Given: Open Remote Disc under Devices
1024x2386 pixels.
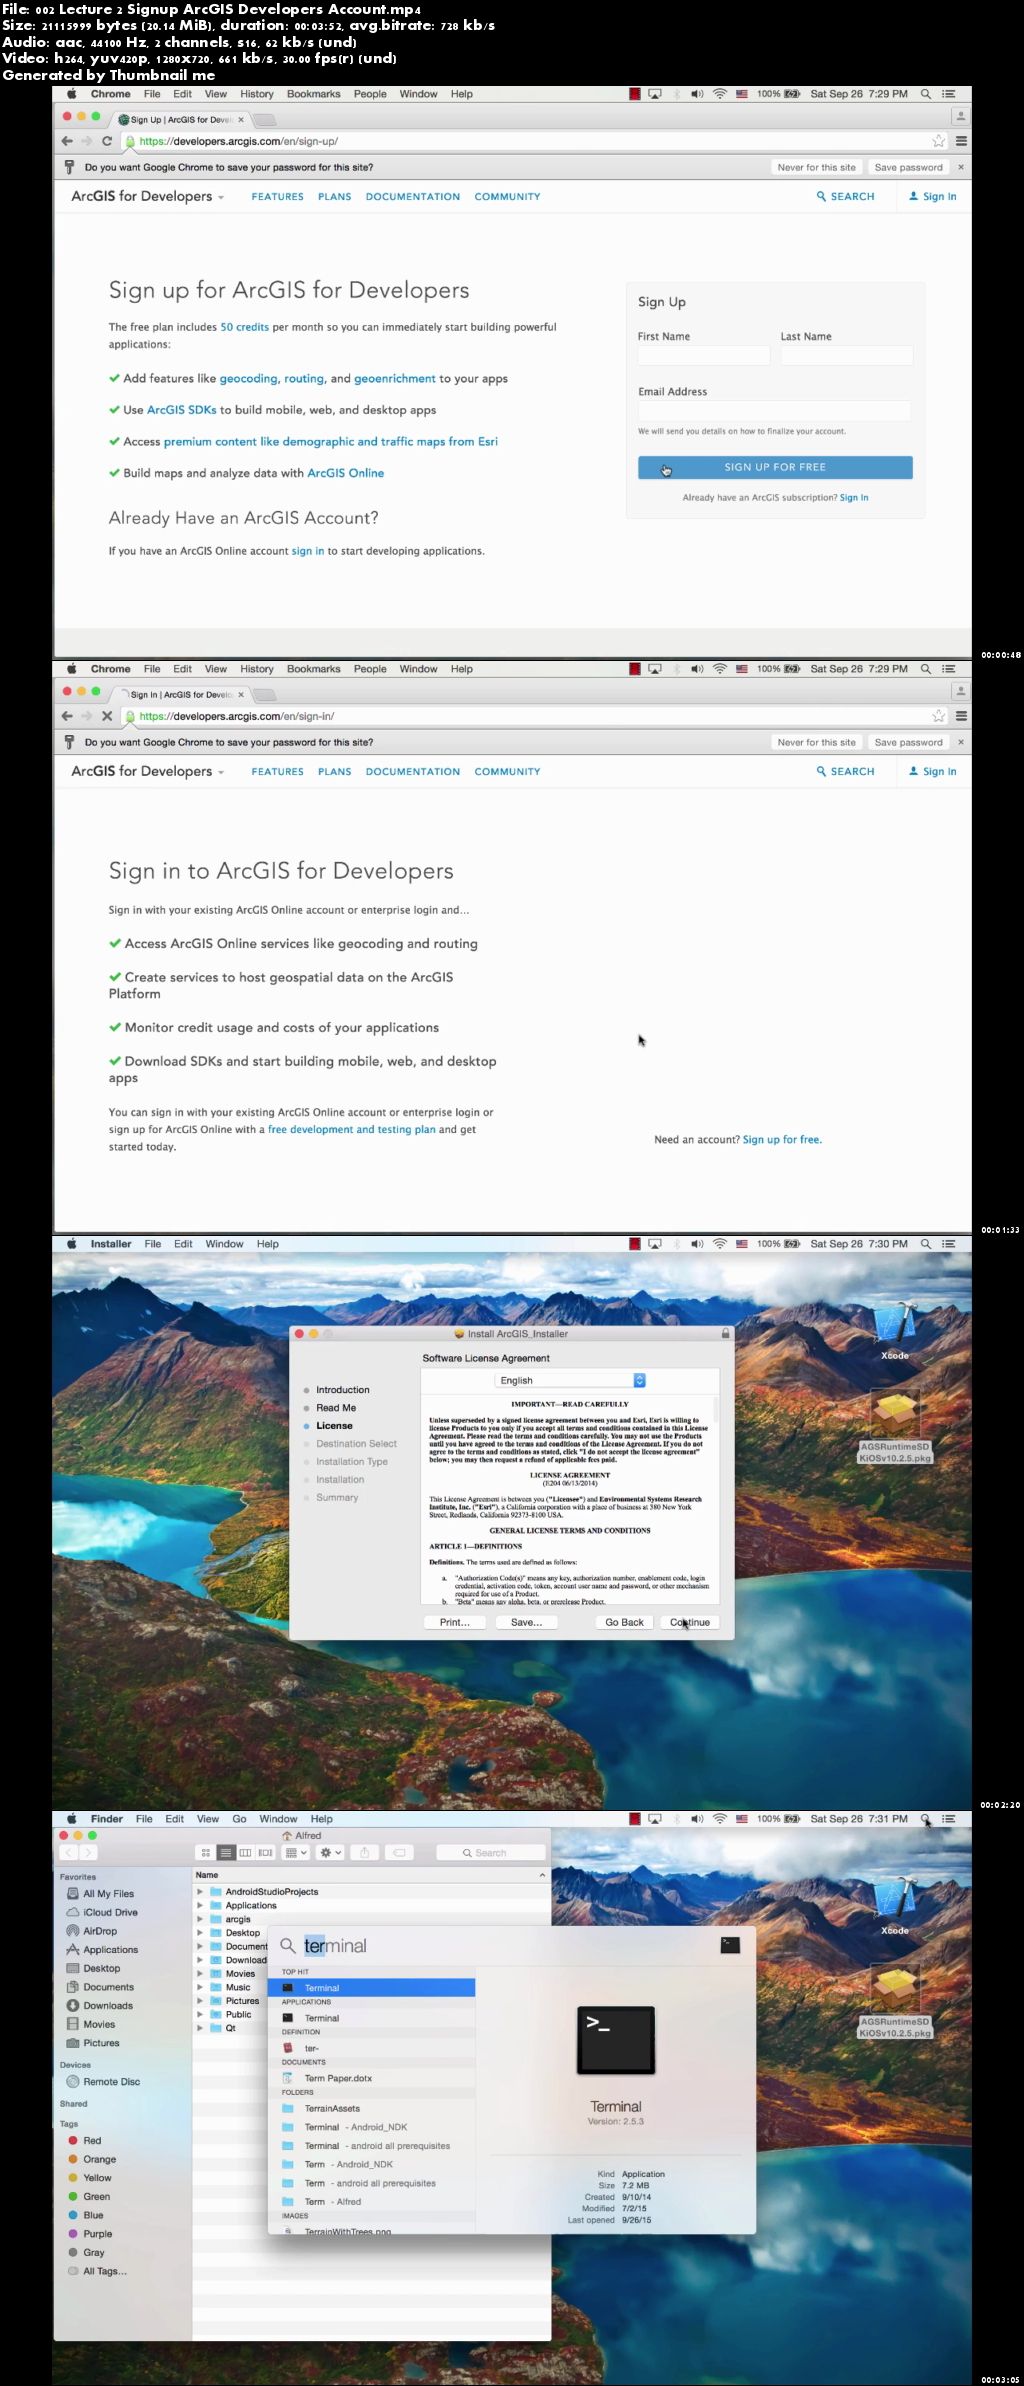Looking at the screenshot, I should pyautogui.click(x=111, y=2081).
